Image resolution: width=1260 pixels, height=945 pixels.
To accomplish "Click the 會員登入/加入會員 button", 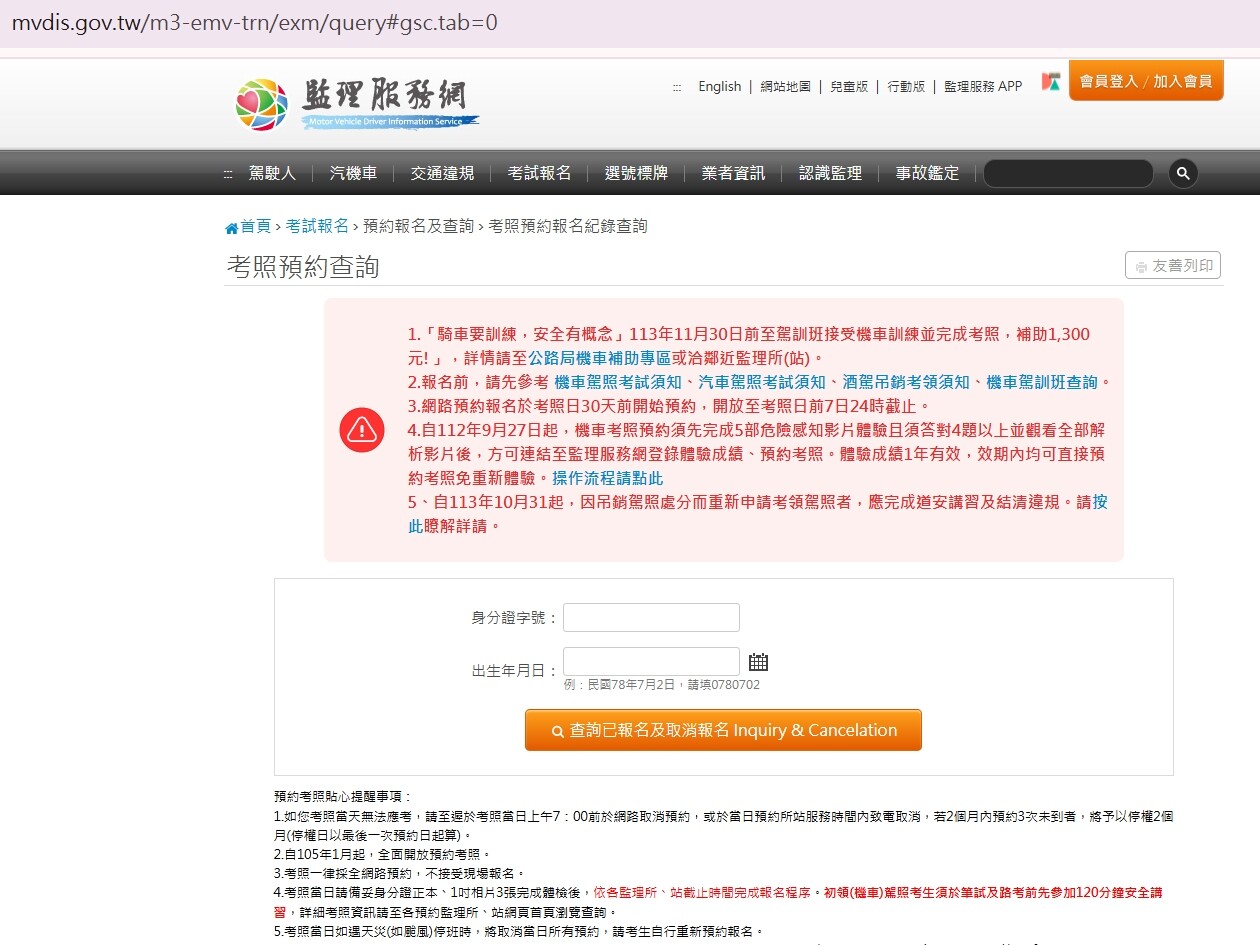I will click(1146, 81).
